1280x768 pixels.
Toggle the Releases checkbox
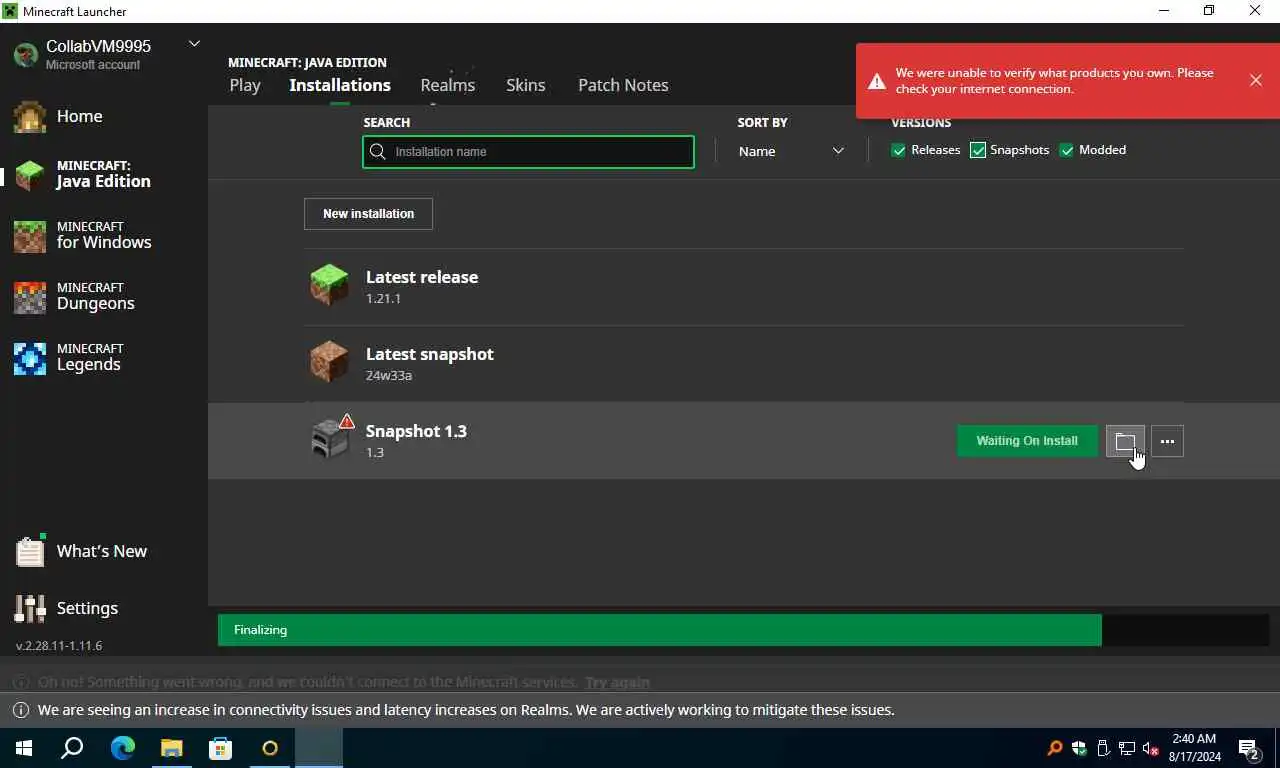[898, 150]
